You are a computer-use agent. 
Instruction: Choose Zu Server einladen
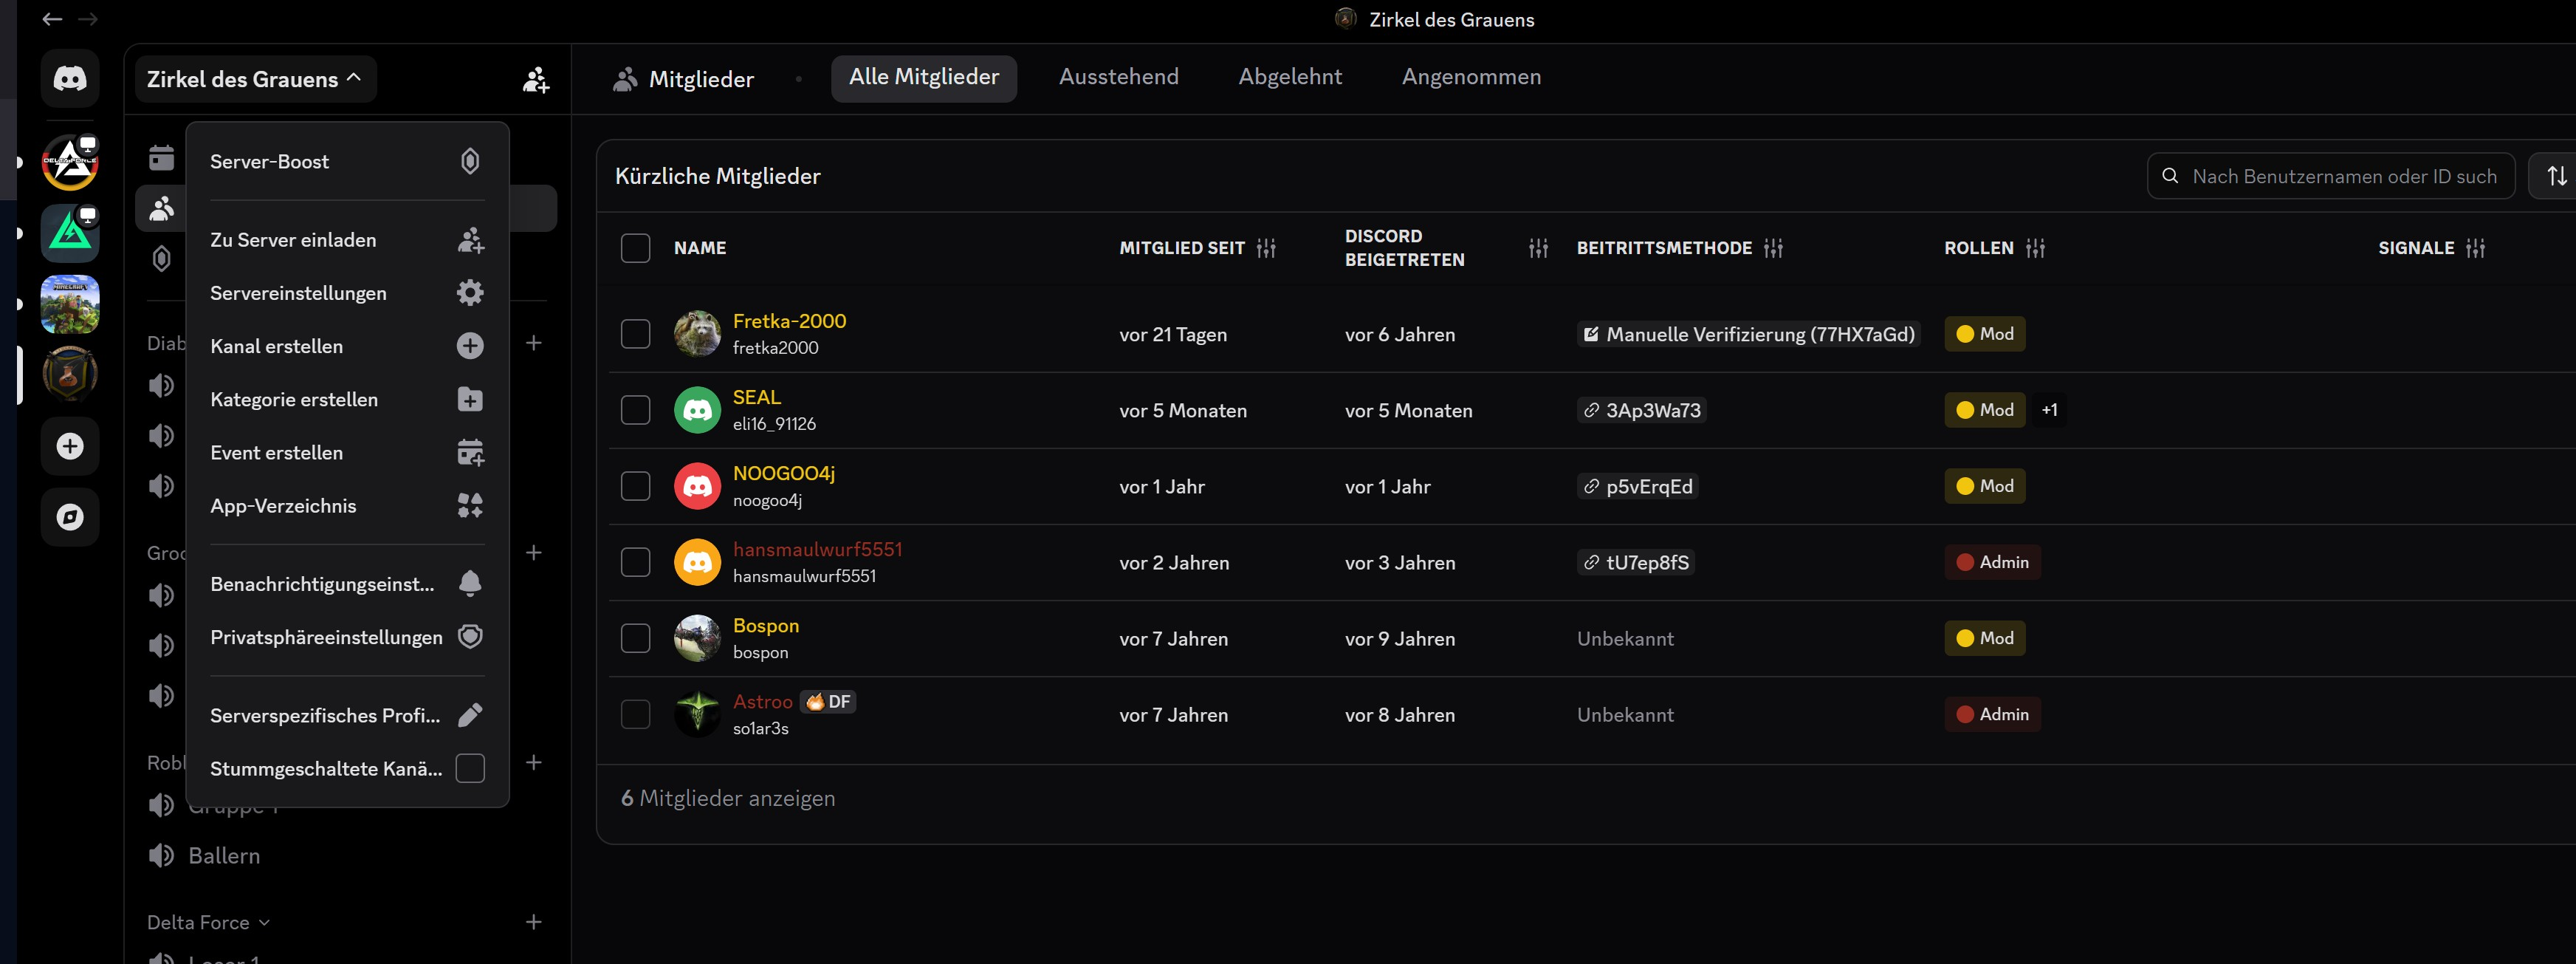347,240
